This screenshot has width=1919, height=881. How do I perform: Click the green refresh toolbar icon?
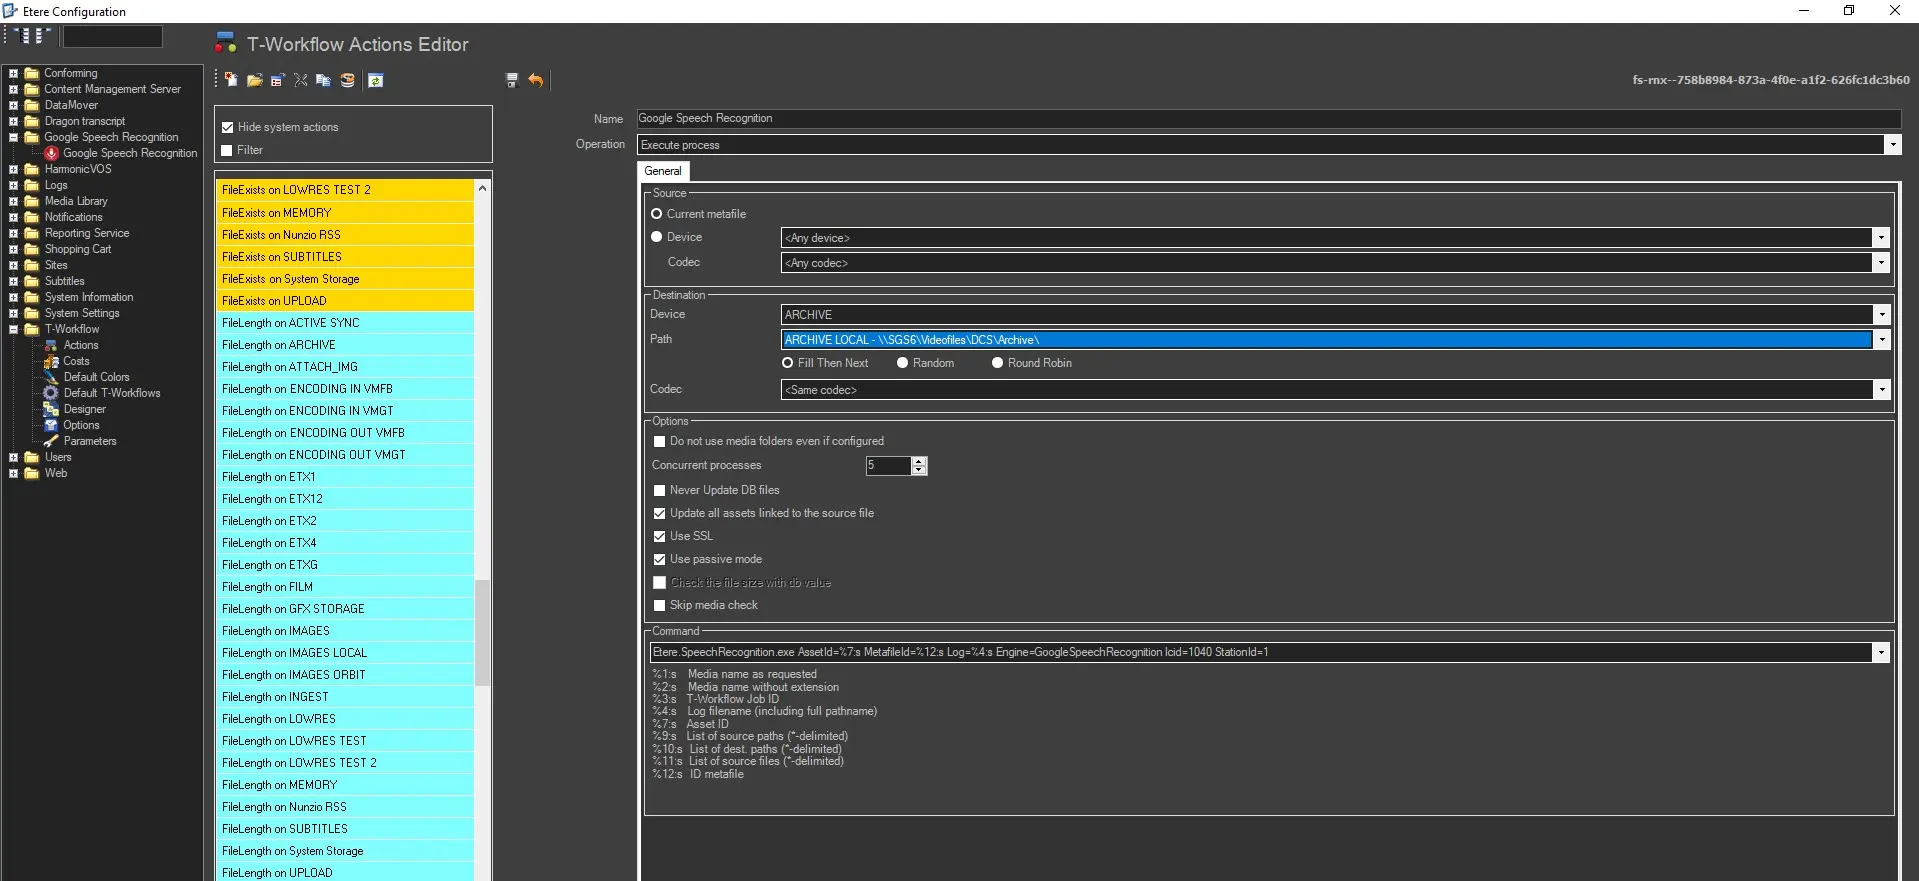click(376, 80)
